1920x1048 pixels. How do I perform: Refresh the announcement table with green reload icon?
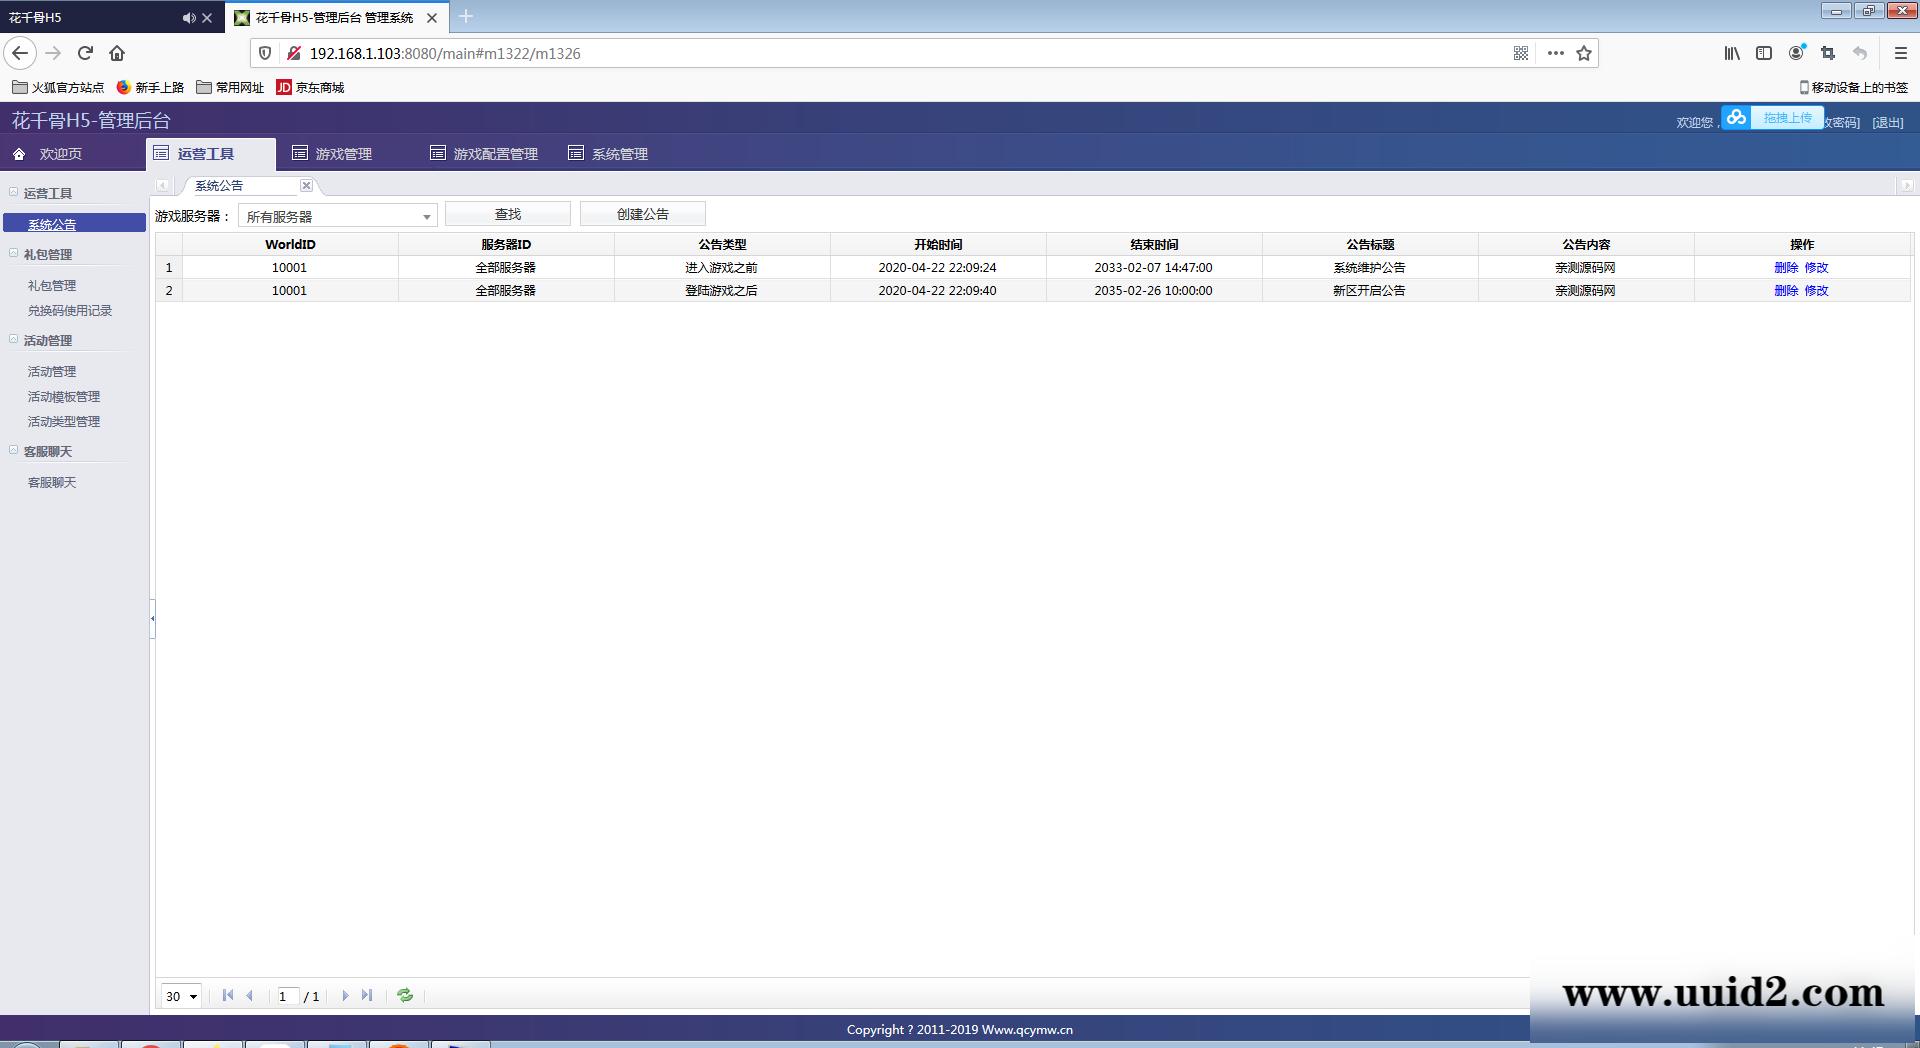pyautogui.click(x=405, y=995)
